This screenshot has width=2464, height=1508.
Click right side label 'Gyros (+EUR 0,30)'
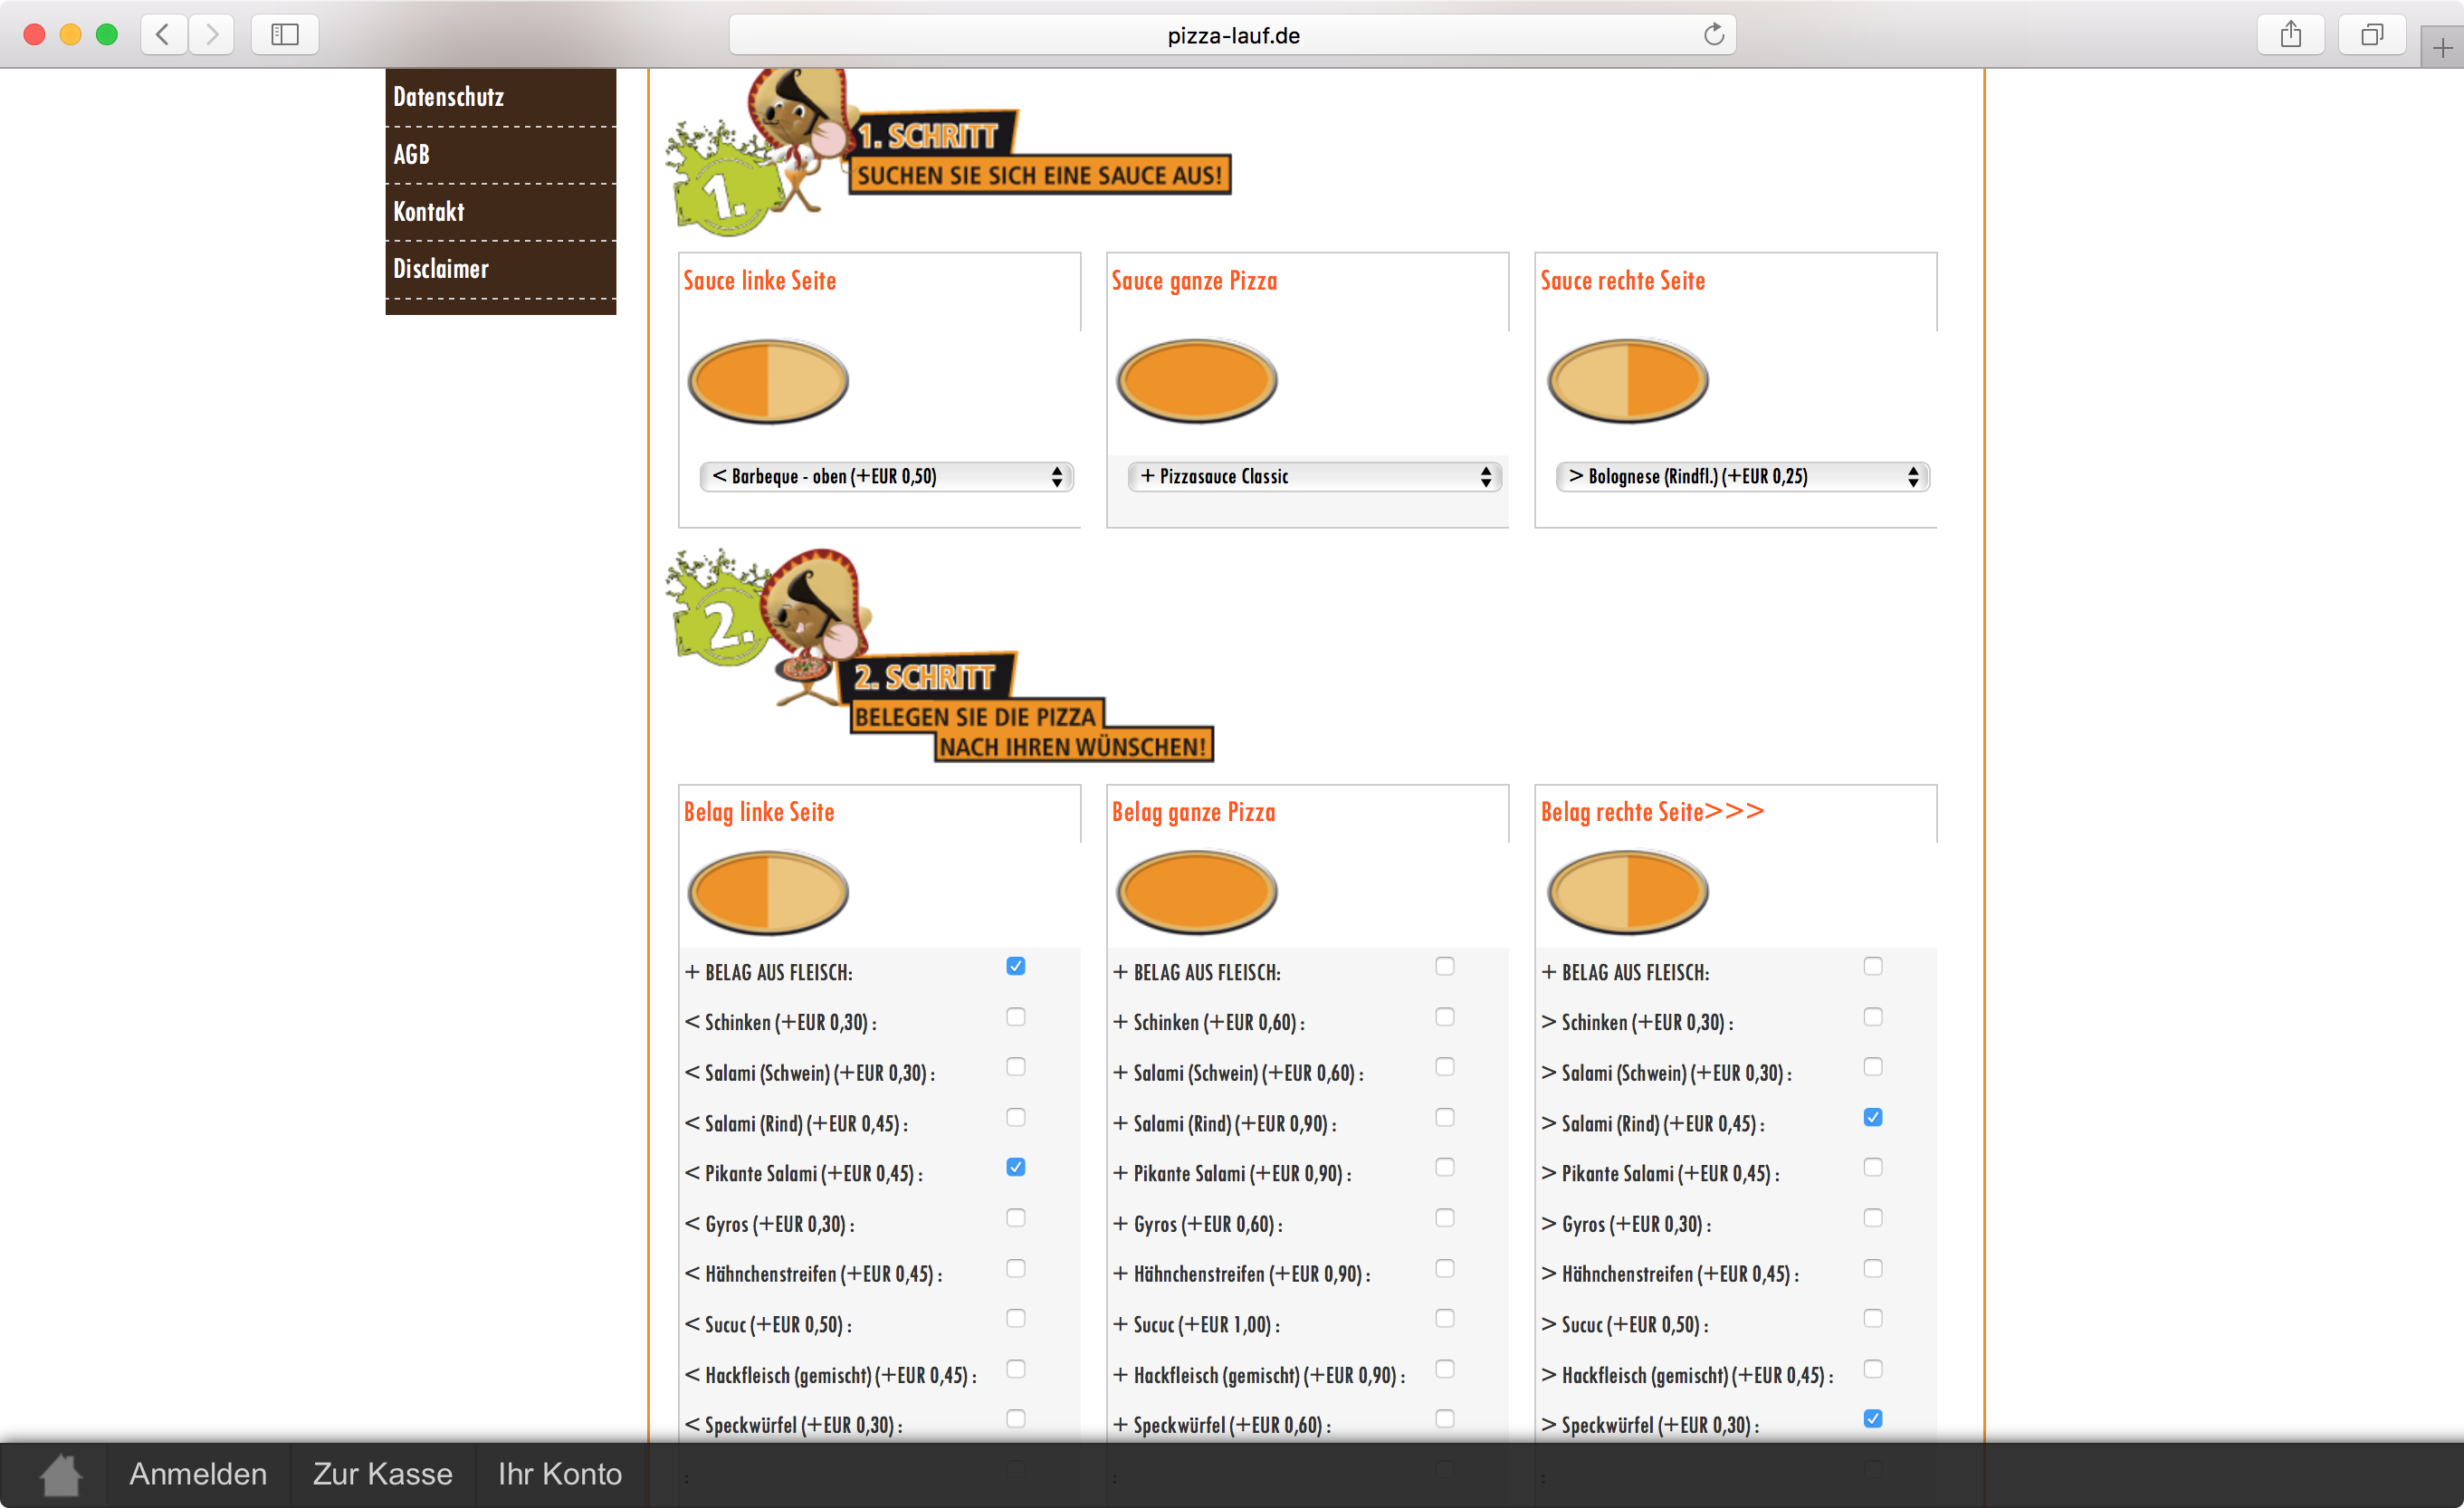click(1626, 1225)
